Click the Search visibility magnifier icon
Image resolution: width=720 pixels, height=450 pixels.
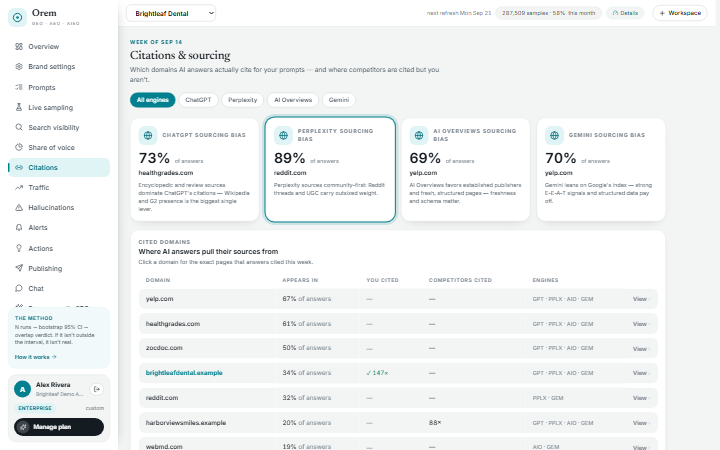pyautogui.click(x=19, y=127)
